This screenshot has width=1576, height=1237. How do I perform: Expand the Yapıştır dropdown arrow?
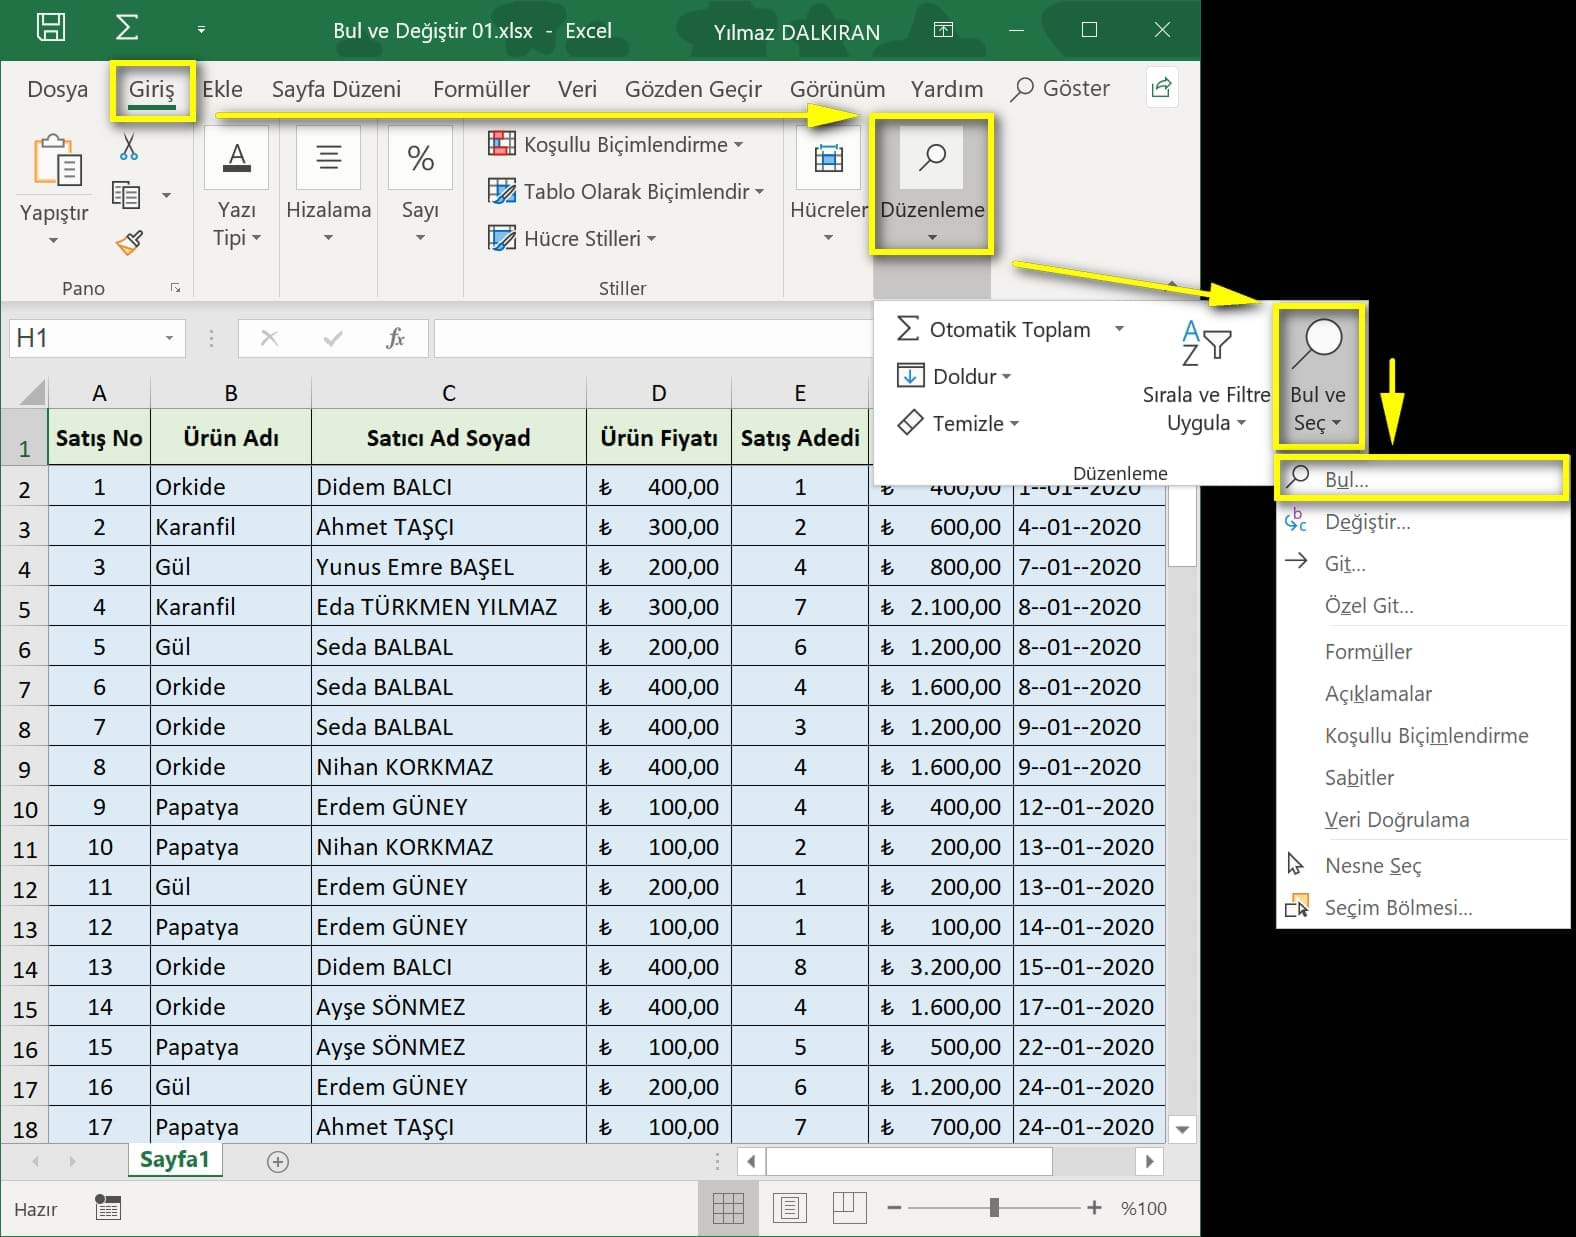(53, 240)
